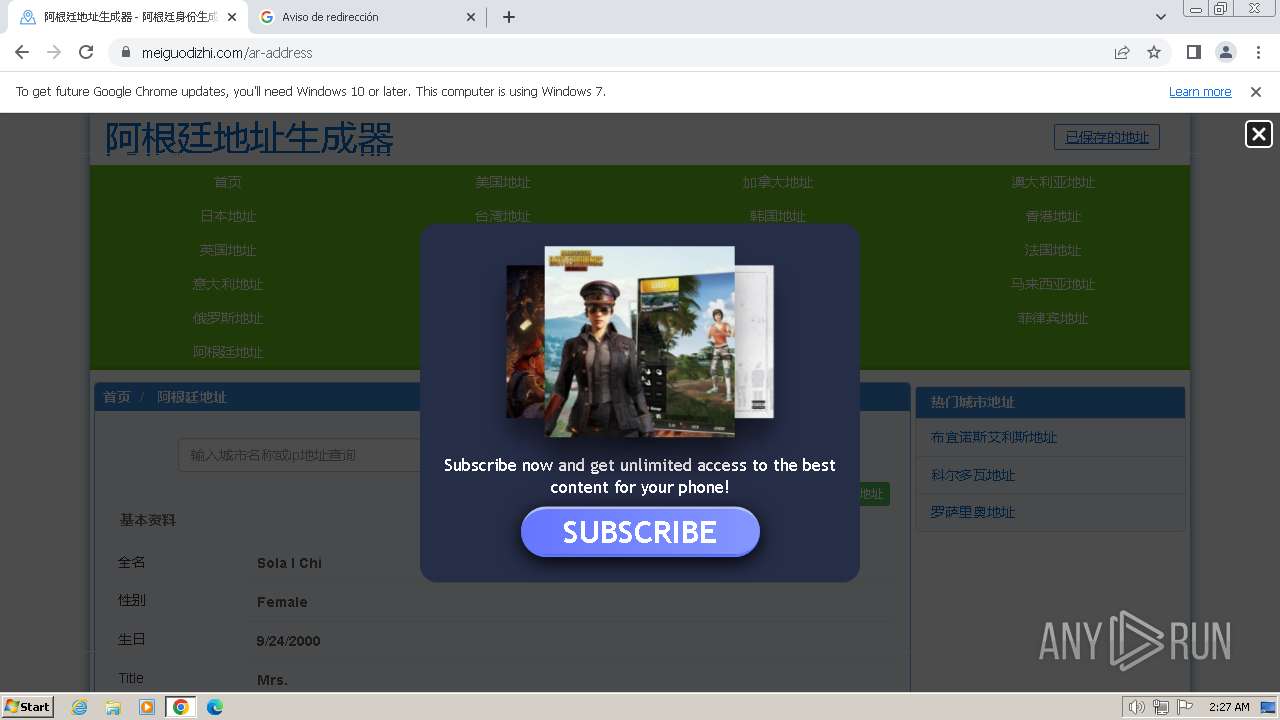Go to 首页 in the green nav menu
Viewport: 1280px width, 720px height.
coord(228,182)
